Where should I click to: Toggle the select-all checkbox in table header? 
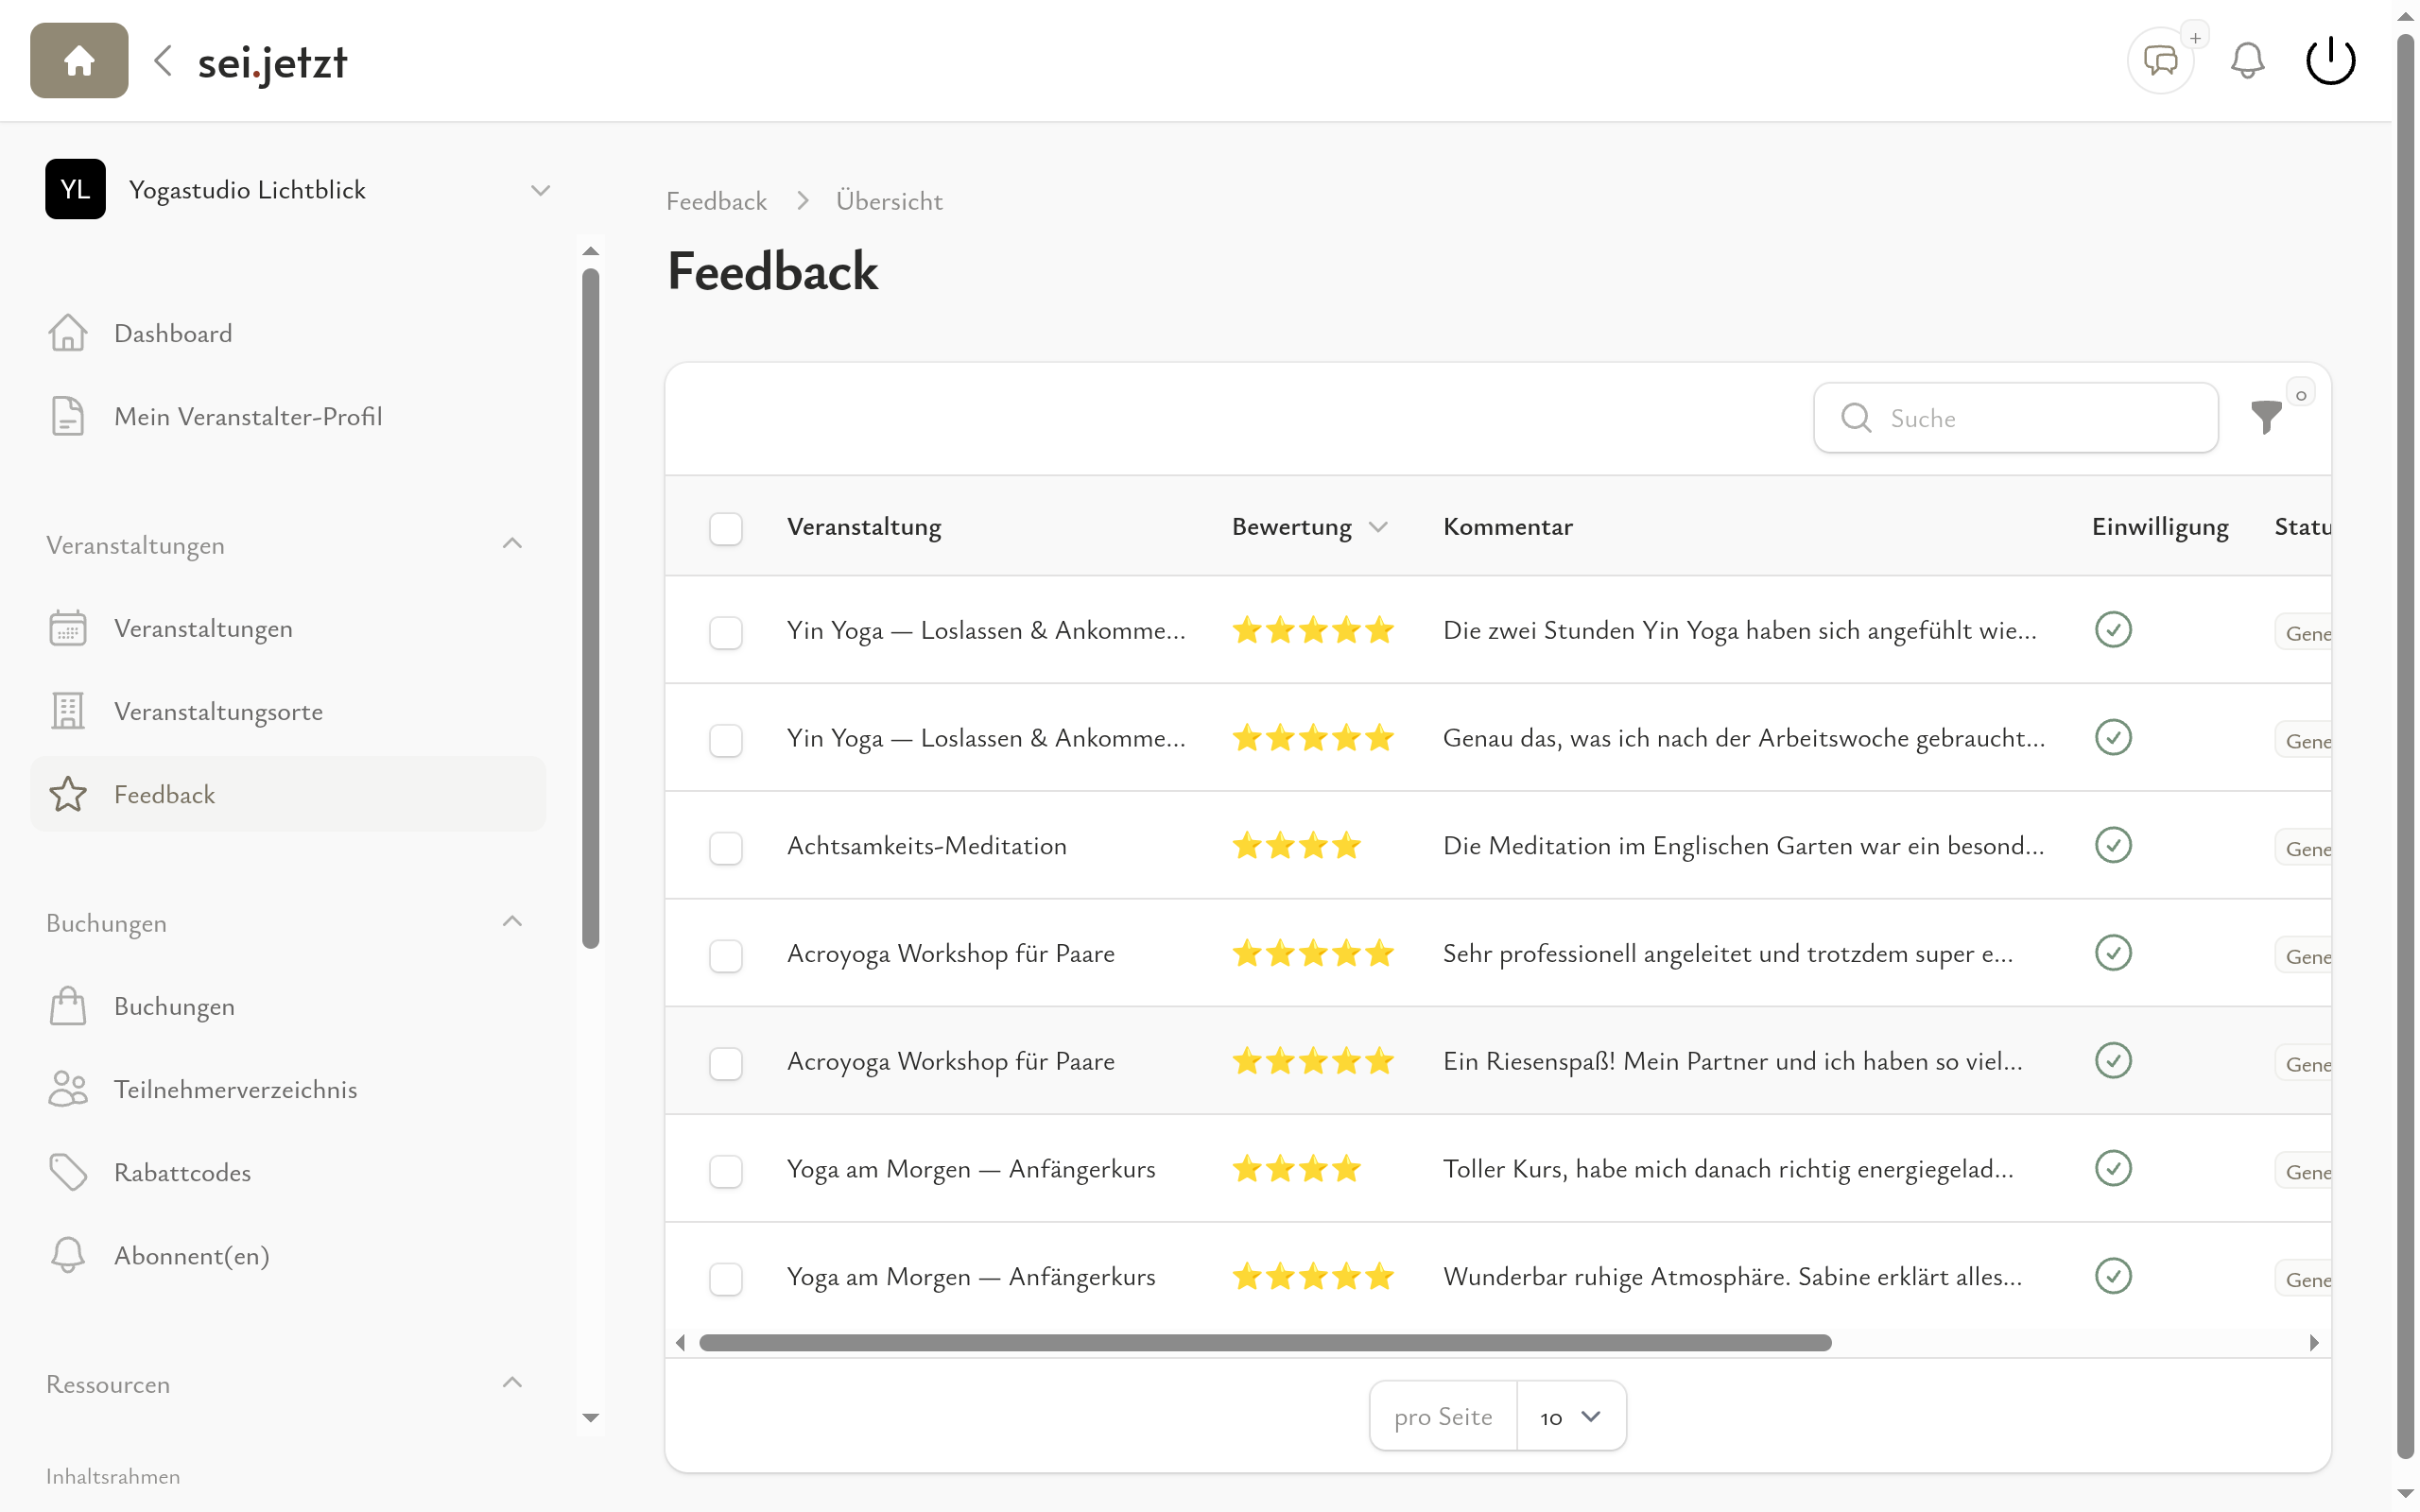point(726,528)
